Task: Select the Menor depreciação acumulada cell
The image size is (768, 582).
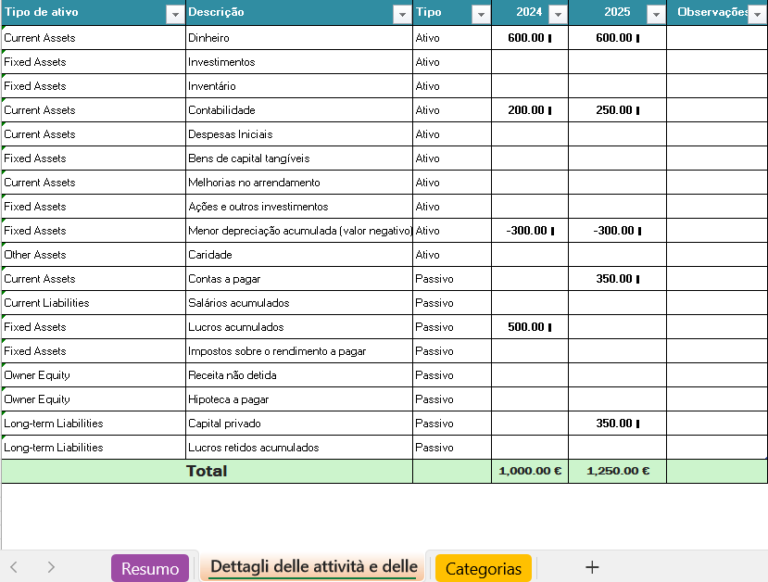Action: coord(299,230)
